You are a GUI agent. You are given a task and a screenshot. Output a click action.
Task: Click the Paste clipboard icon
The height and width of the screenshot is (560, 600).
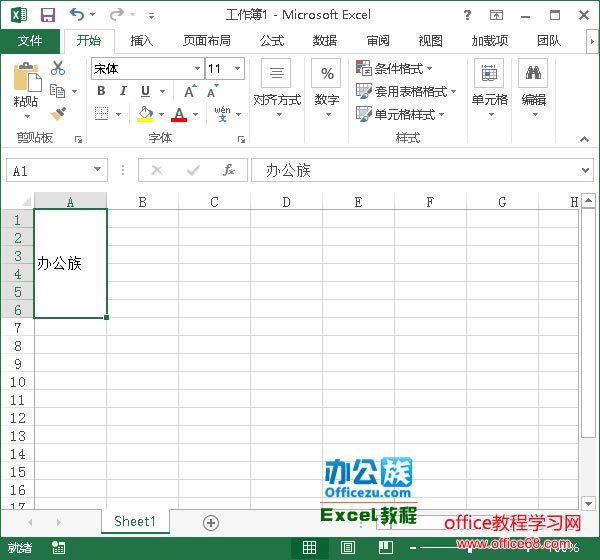pos(27,78)
